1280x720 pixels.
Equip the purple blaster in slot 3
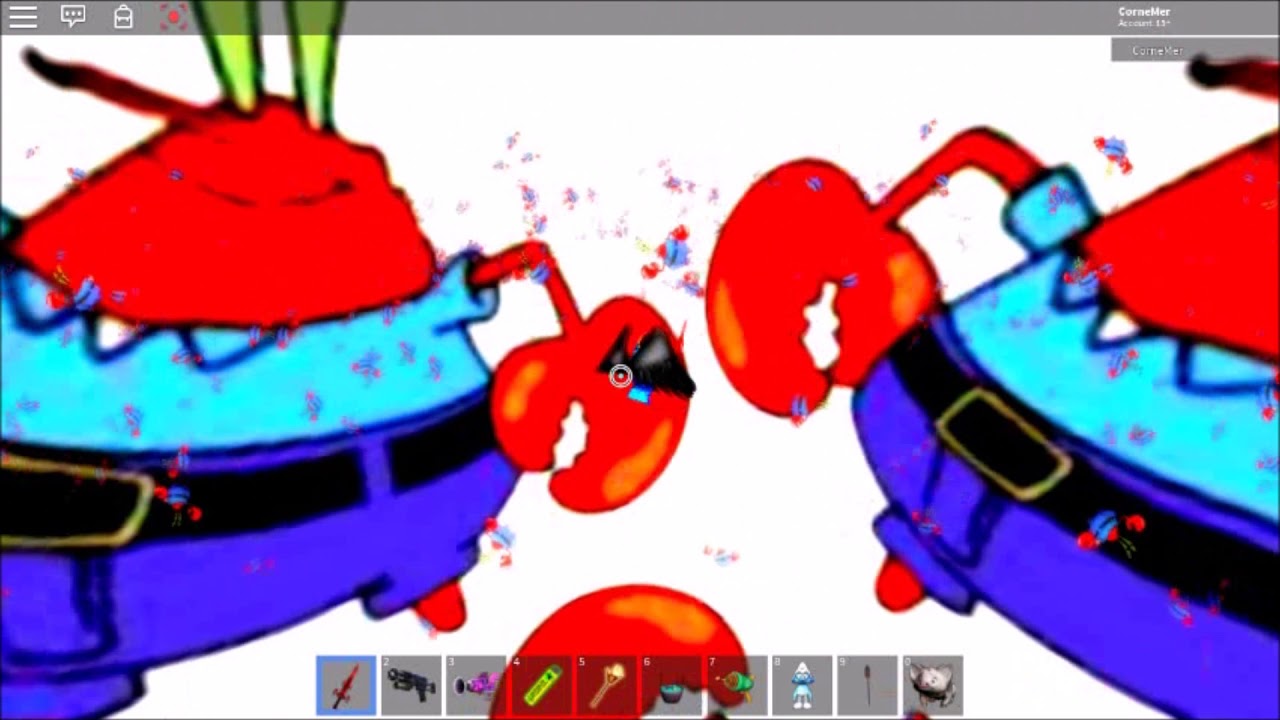click(x=476, y=686)
